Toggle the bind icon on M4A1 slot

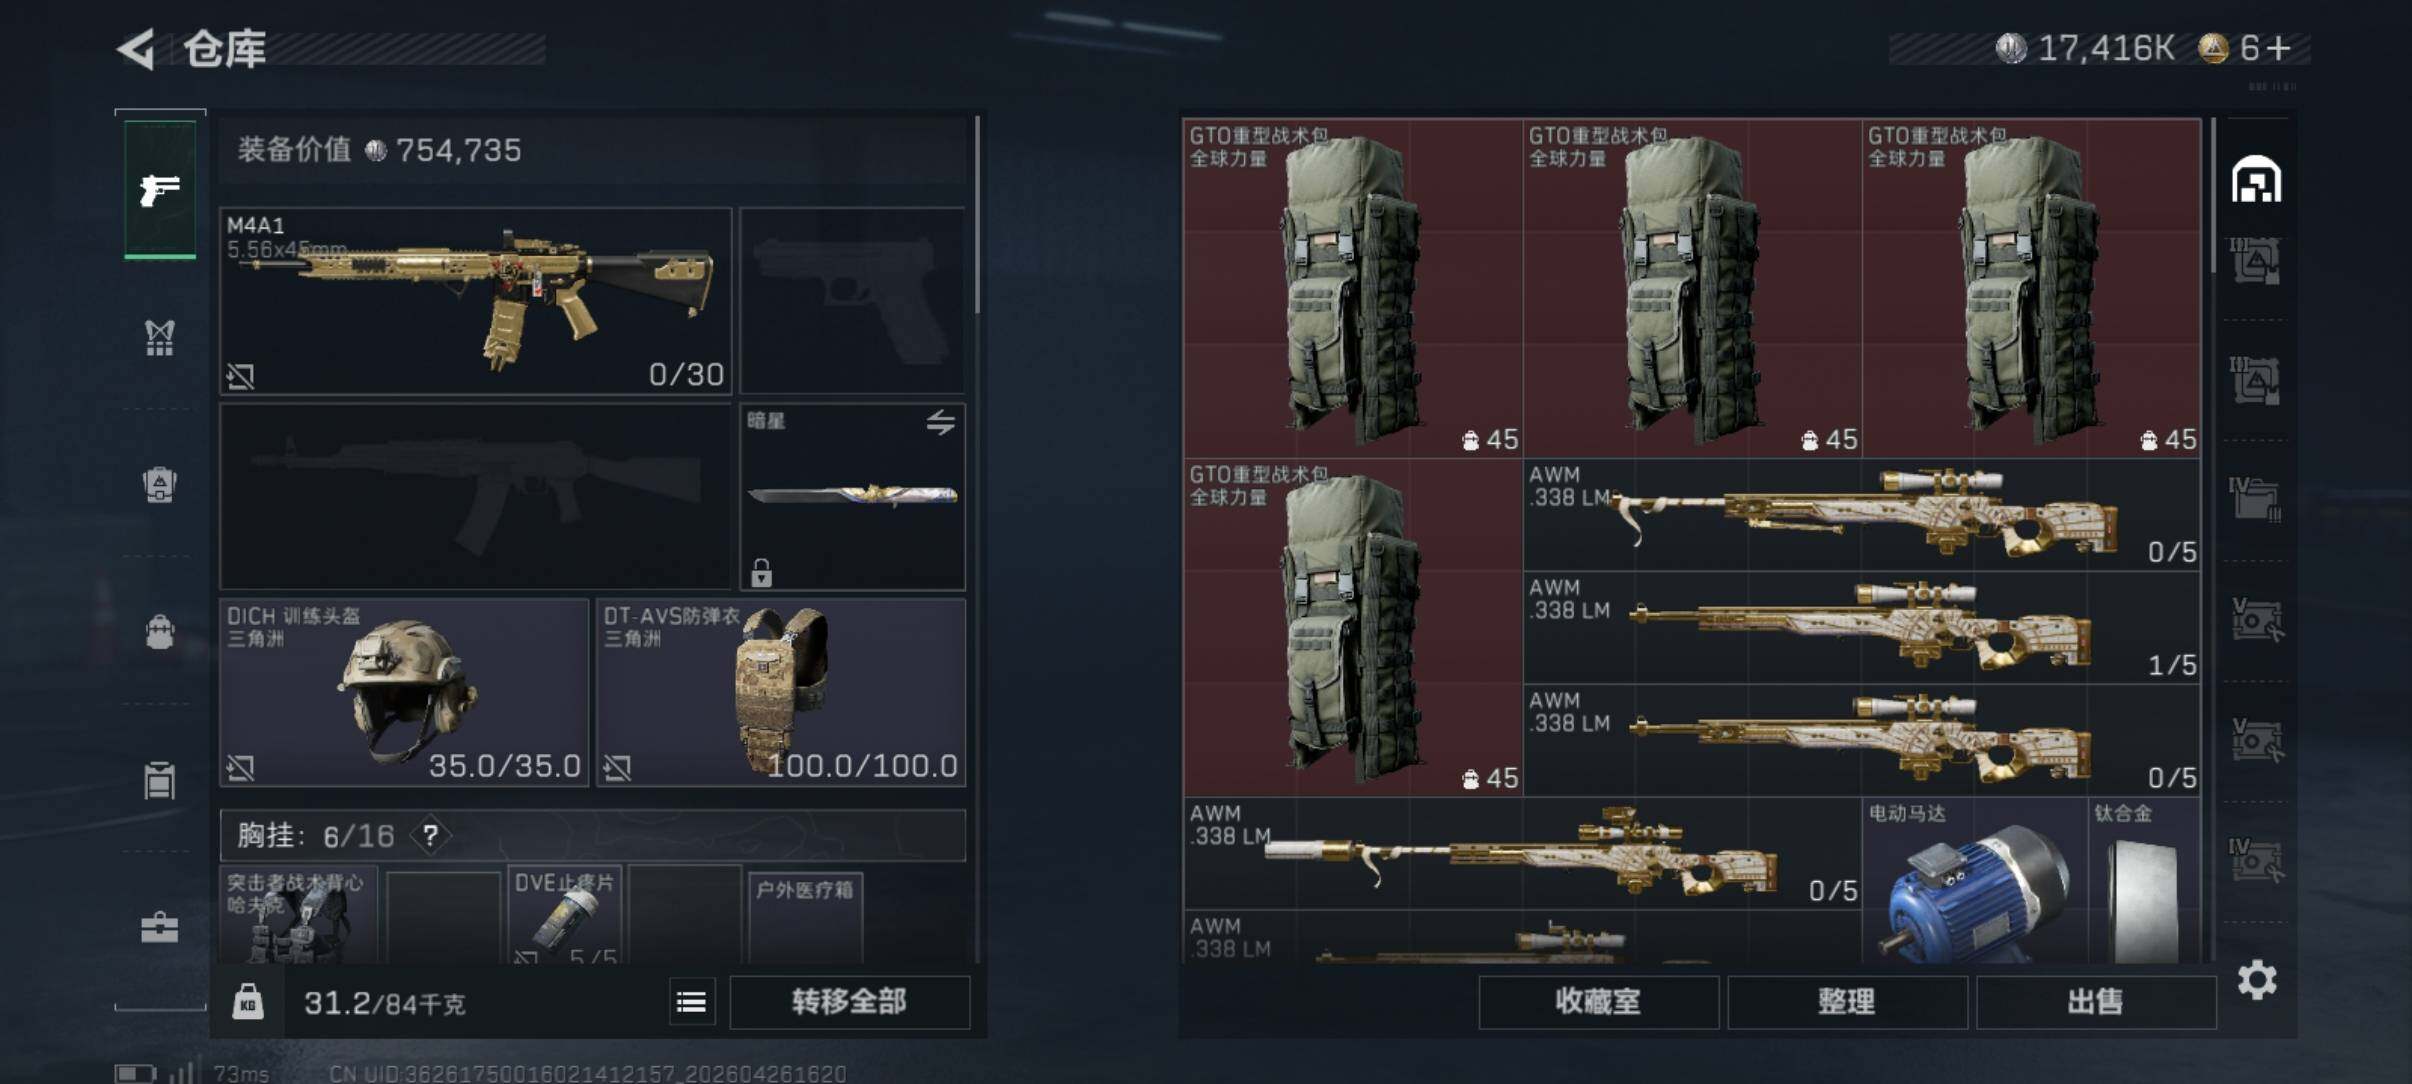pos(240,376)
